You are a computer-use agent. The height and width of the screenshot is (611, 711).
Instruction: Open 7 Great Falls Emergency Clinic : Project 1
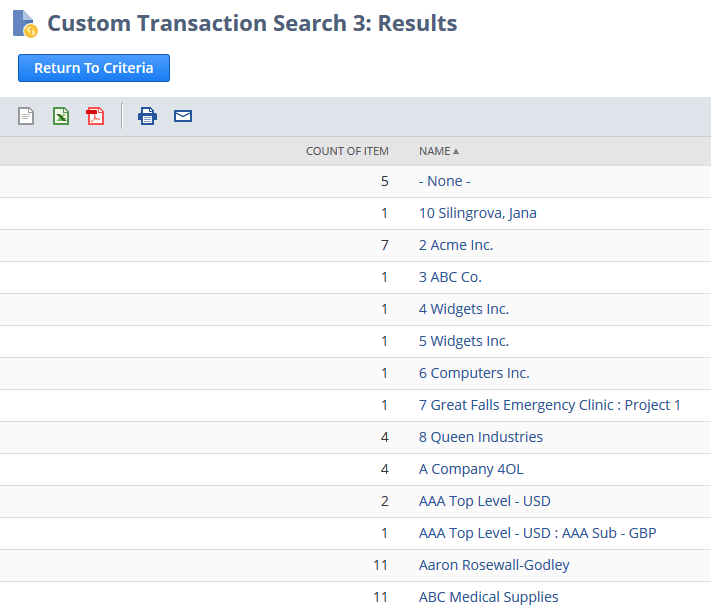(550, 405)
